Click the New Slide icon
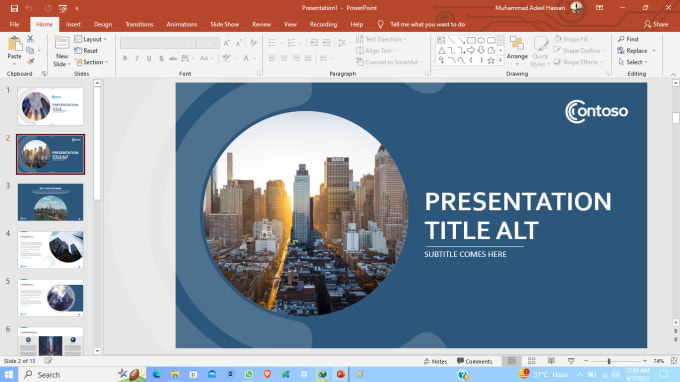This screenshot has width=680, height=382. coord(62,43)
